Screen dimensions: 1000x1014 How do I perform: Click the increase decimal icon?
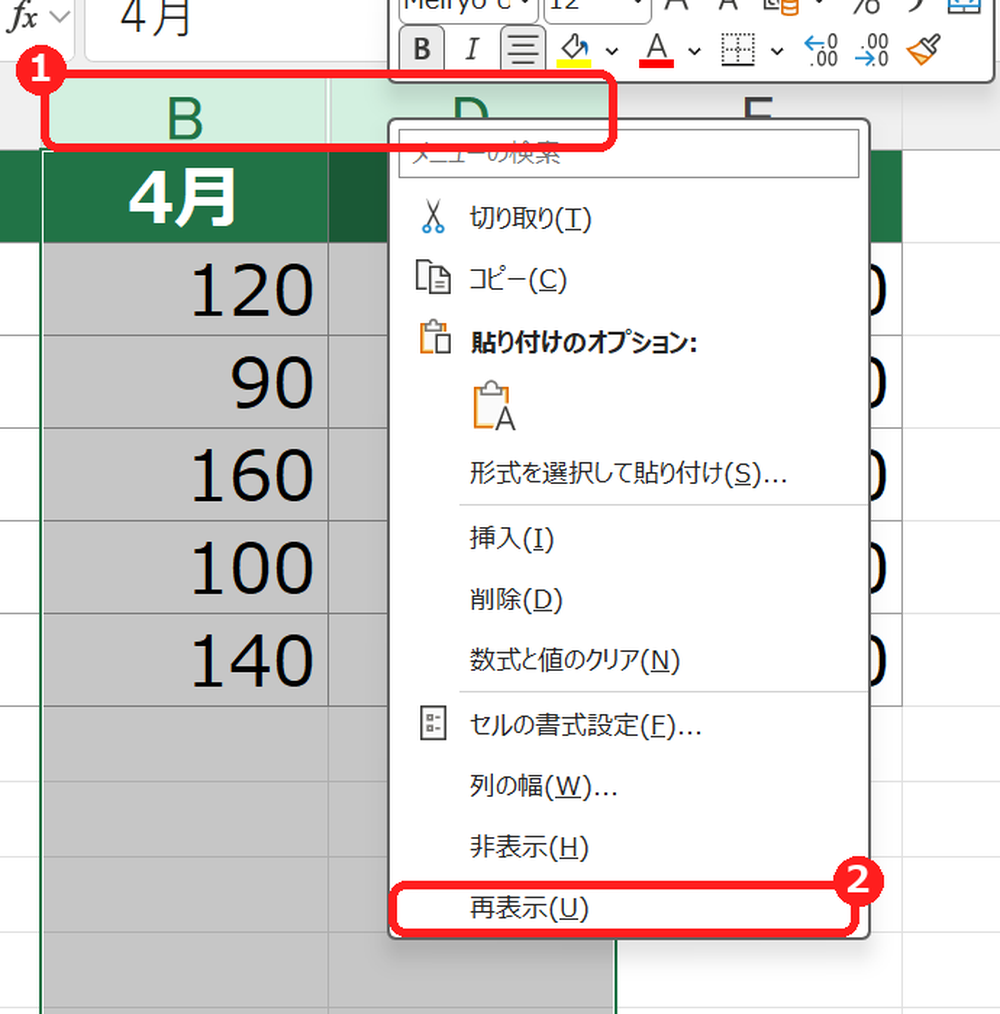pyautogui.click(x=821, y=50)
